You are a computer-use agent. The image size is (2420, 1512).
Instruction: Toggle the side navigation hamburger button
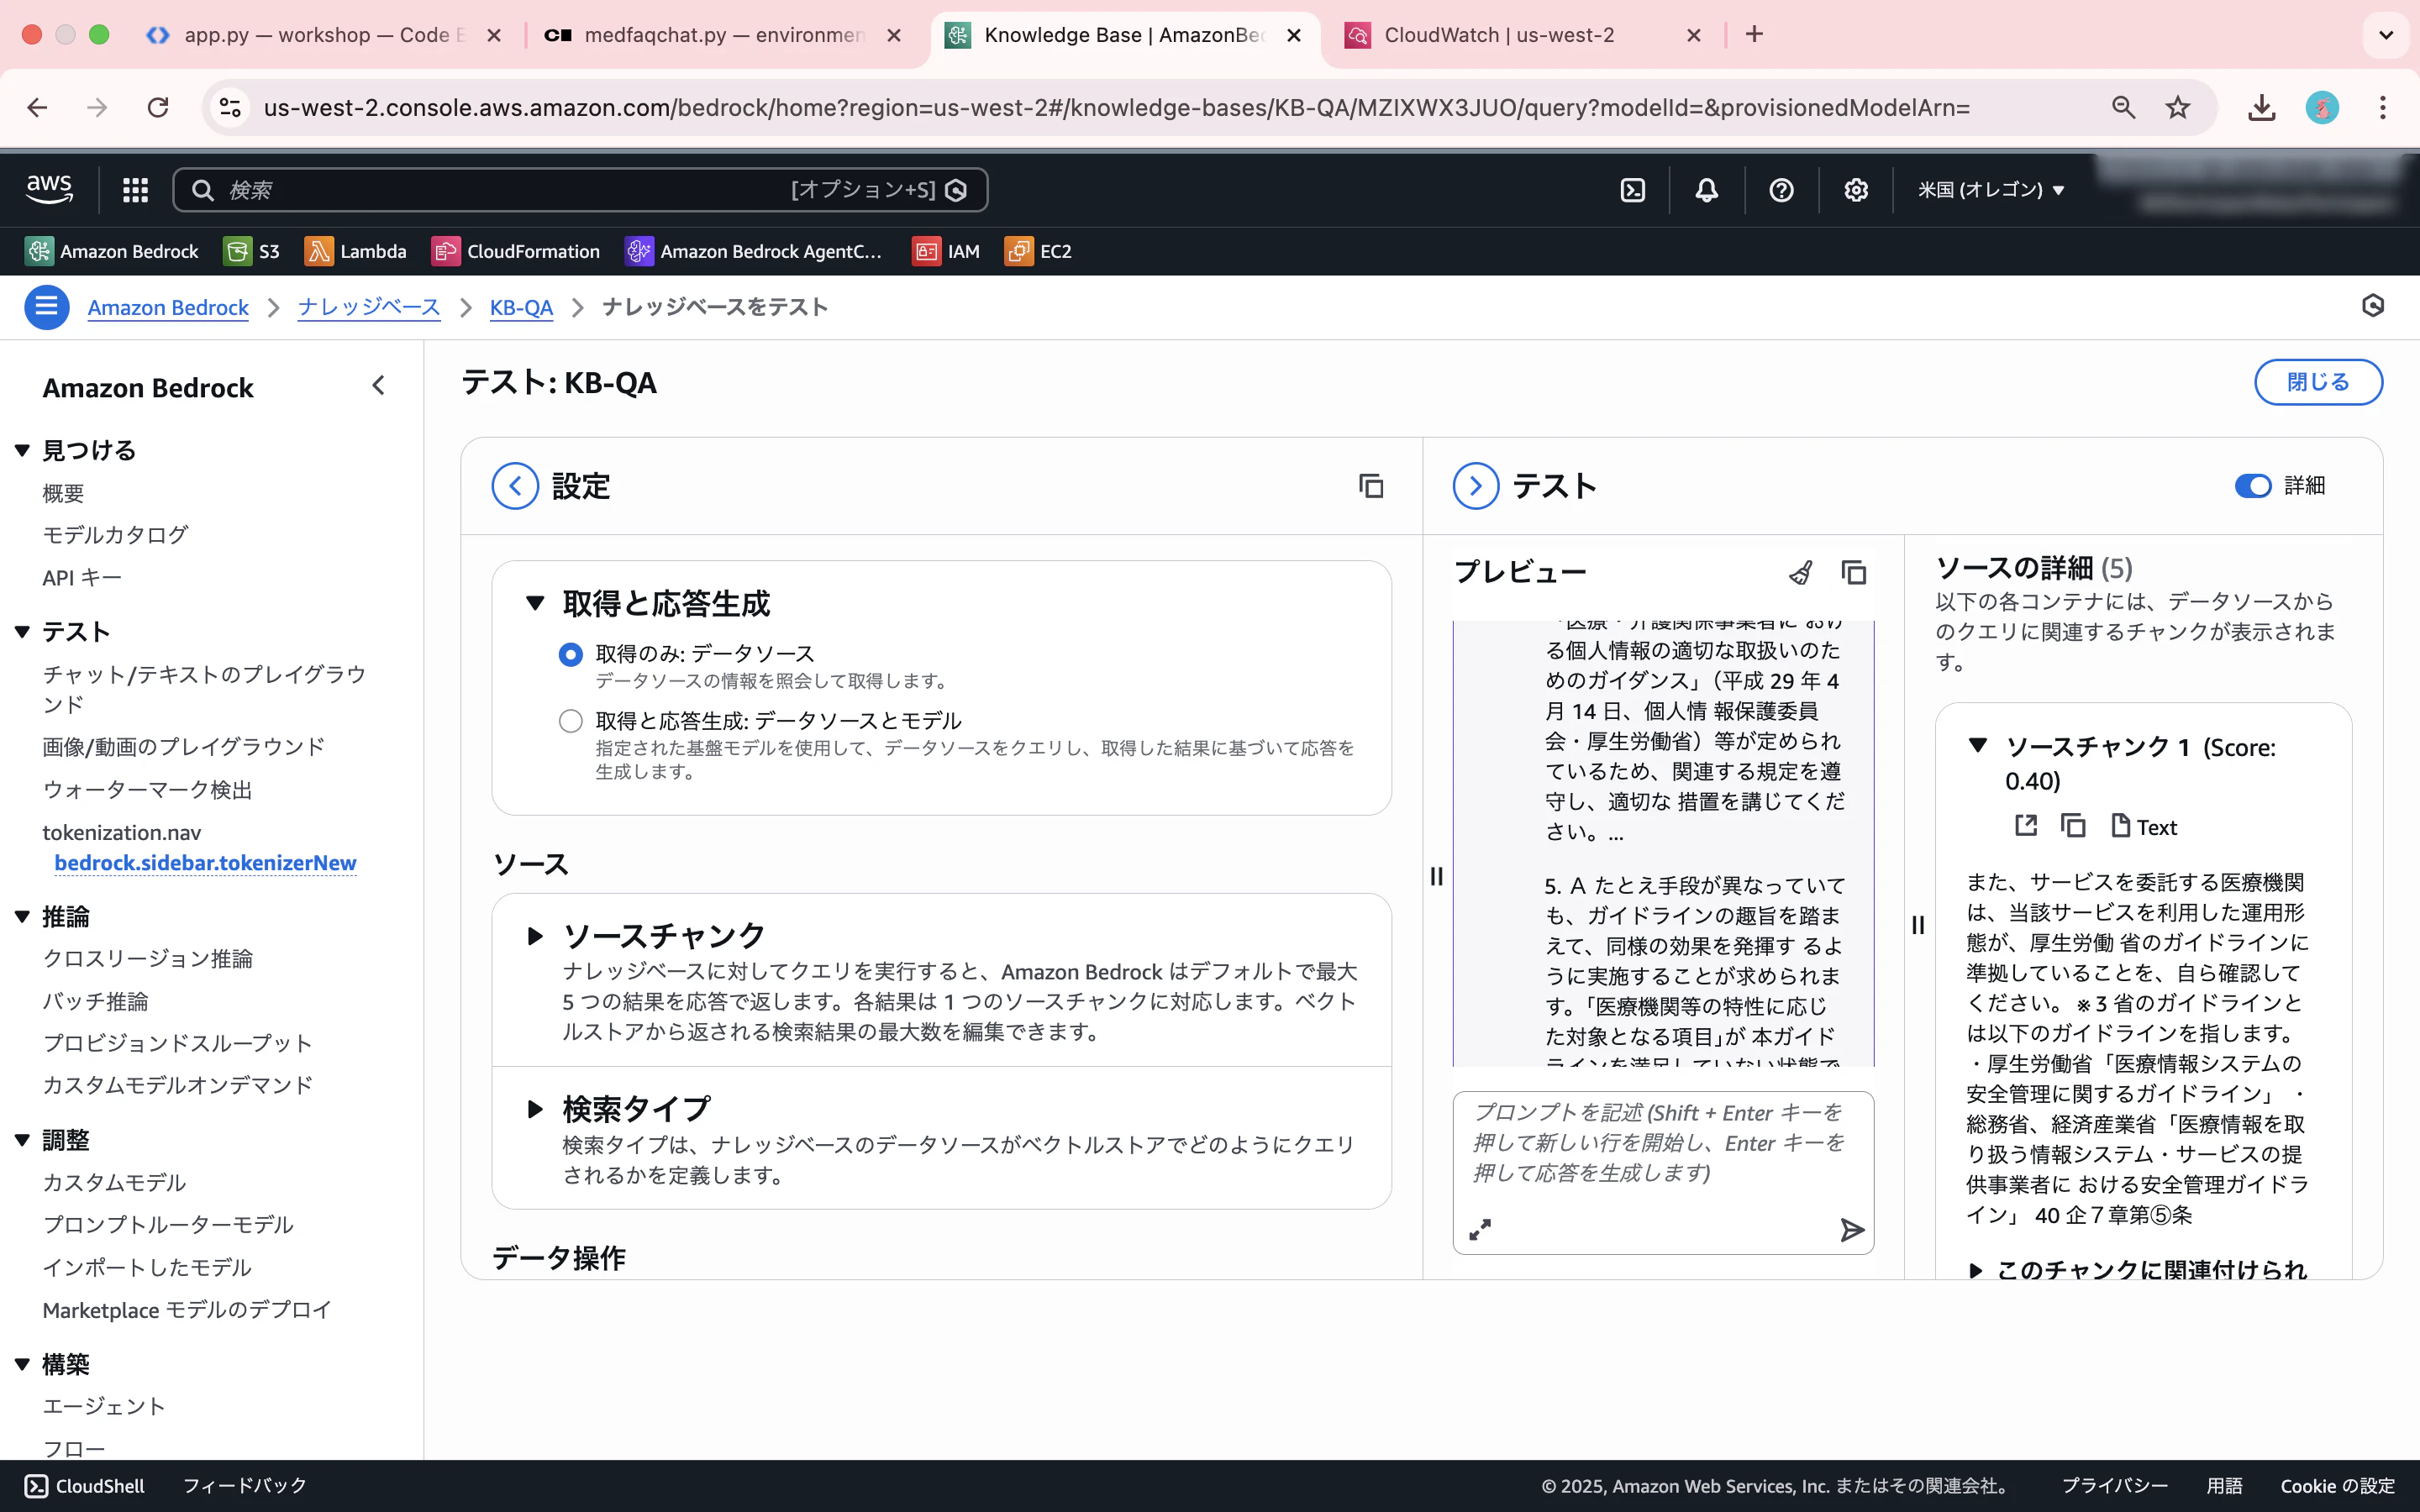coord(46,307)
